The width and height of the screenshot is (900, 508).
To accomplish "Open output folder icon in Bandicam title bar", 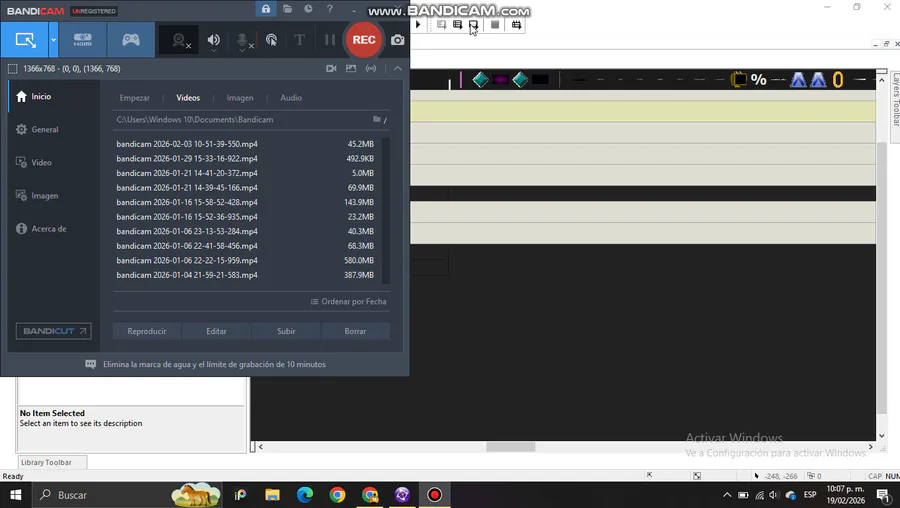I will tap(288, 9).
